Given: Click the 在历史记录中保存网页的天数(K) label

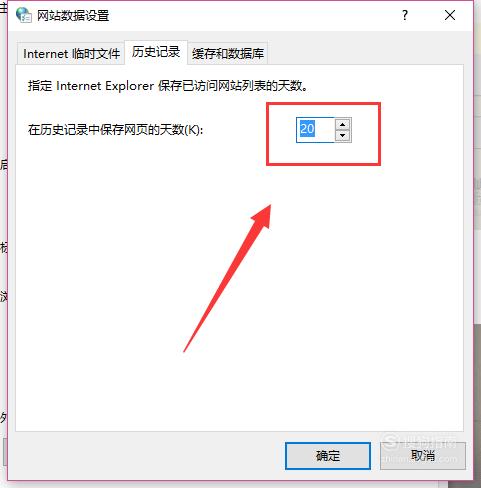Looking at the screenshot, I should (x=116, y=130).
